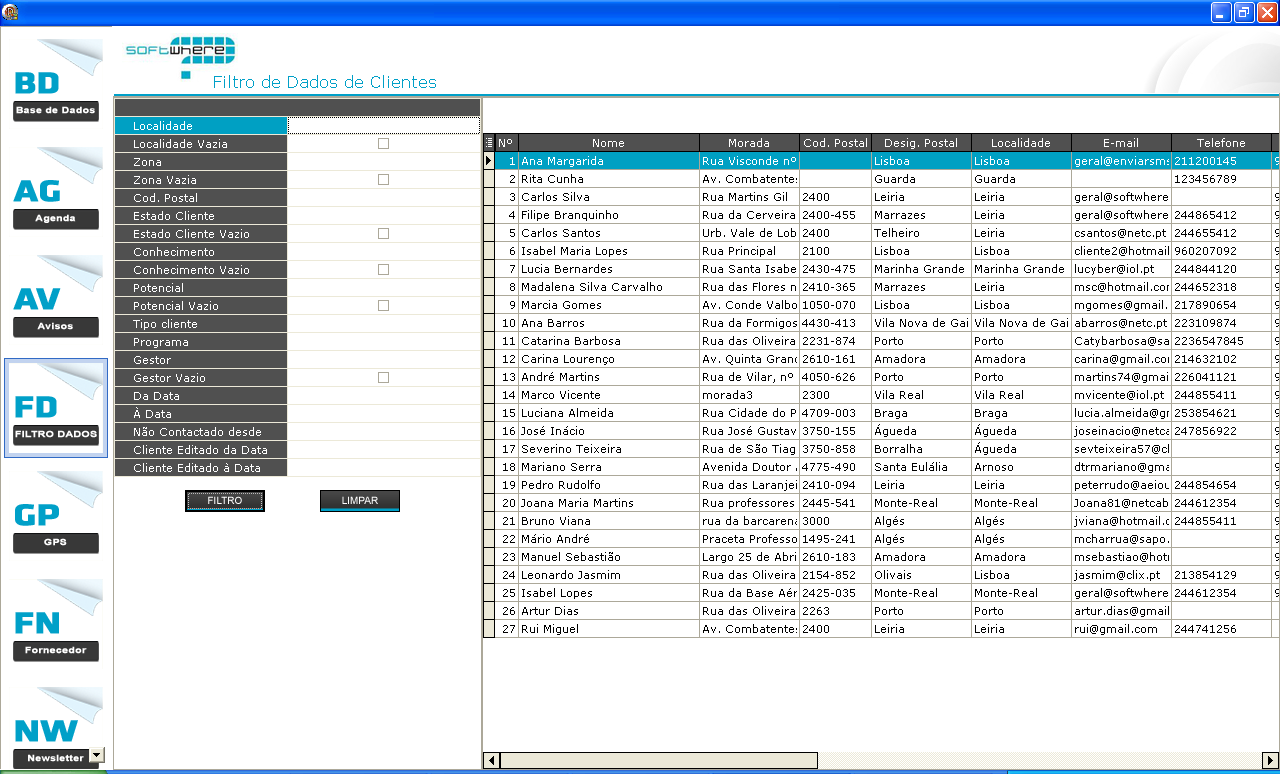Click the FILTRO button
This screenshot has width=1280, height=774.
click(225, 501)
